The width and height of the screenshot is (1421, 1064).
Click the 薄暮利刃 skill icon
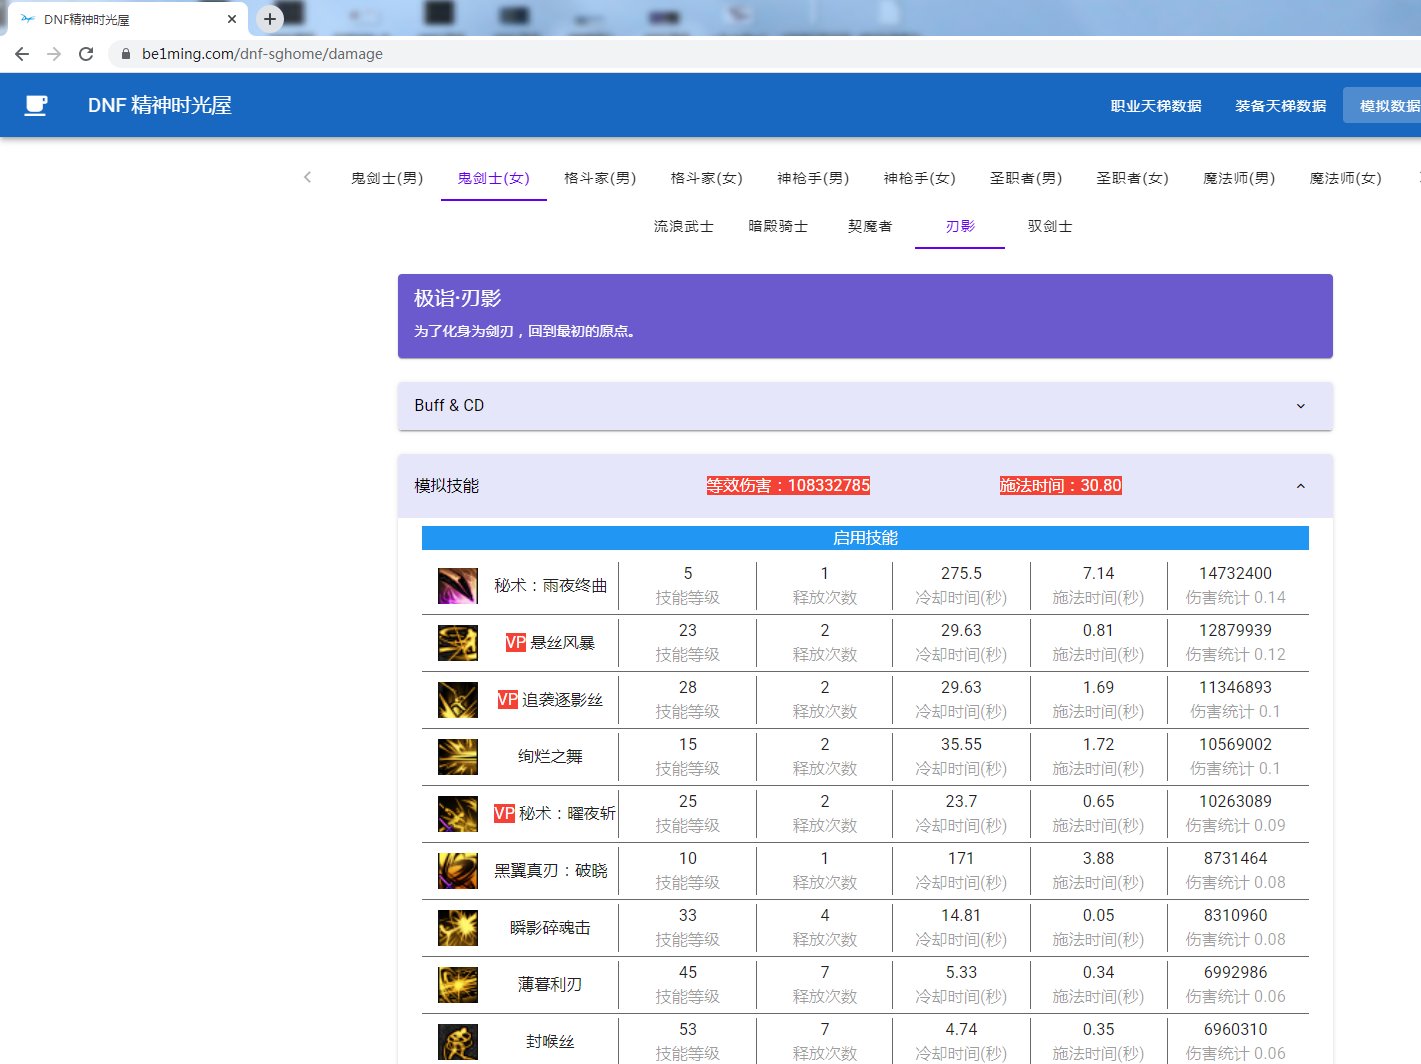[x=457, y=984]
